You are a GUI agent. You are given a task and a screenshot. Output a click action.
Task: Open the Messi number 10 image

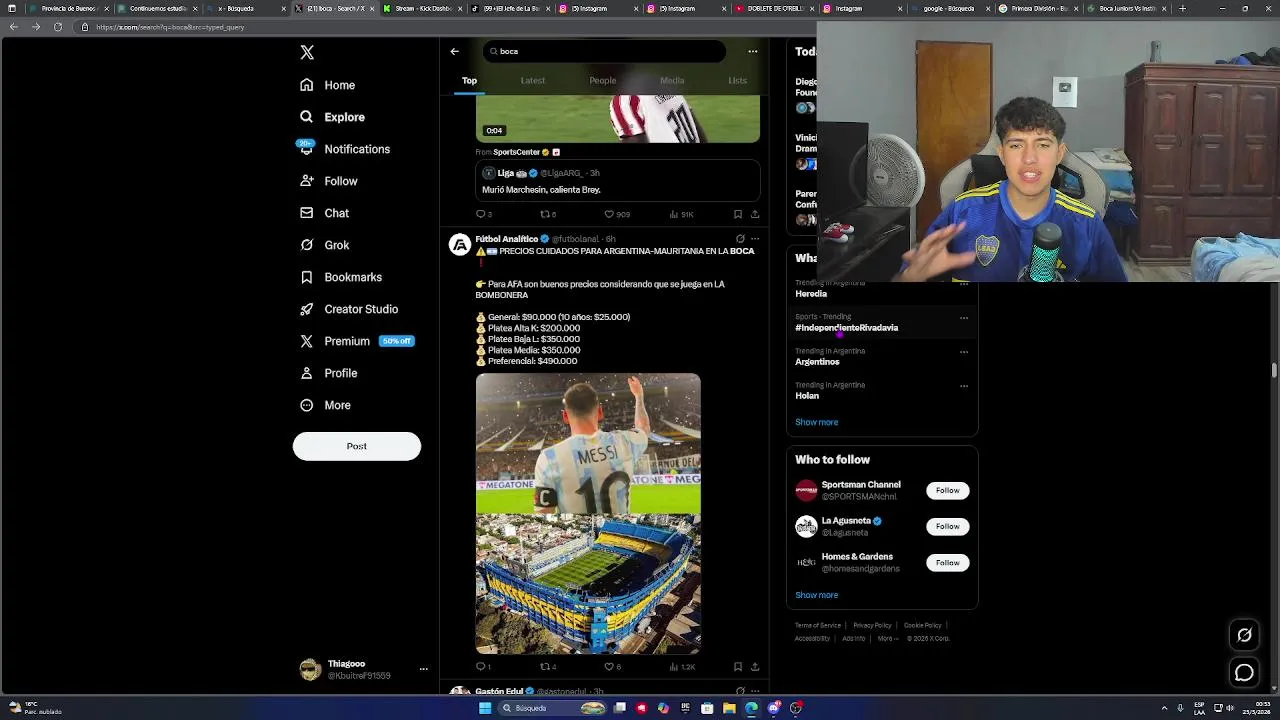(588, 443)
